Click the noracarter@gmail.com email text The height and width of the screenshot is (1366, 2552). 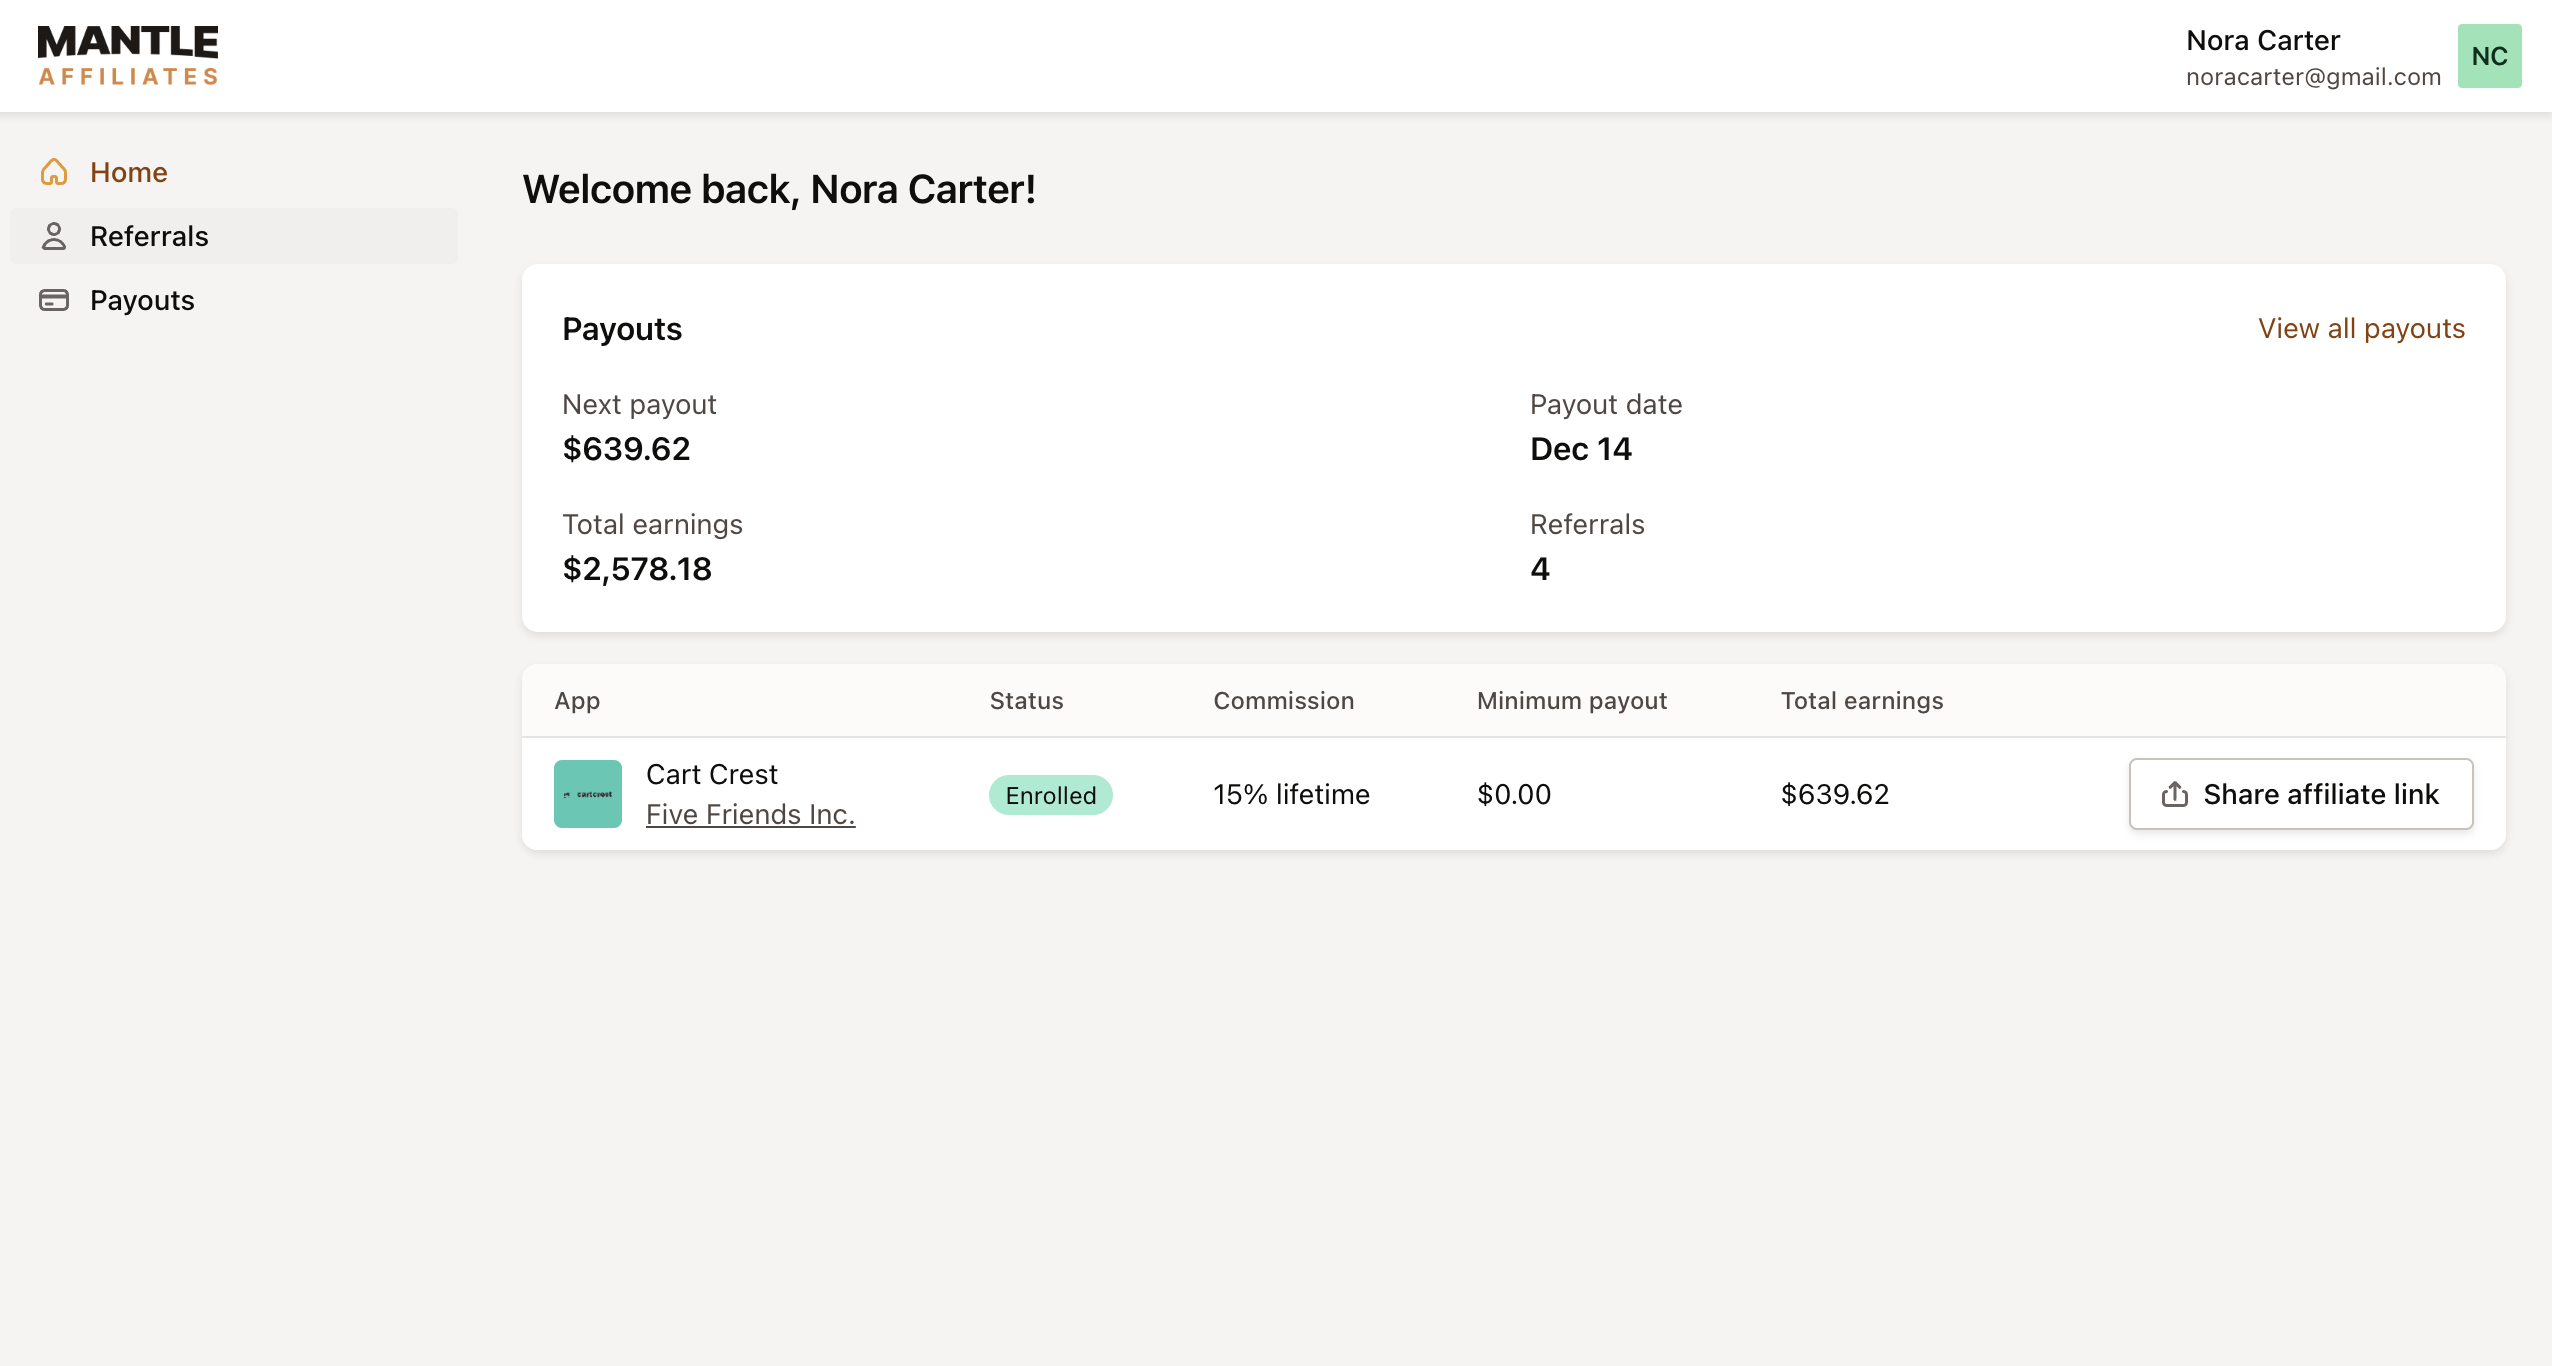coord(2313,77)
